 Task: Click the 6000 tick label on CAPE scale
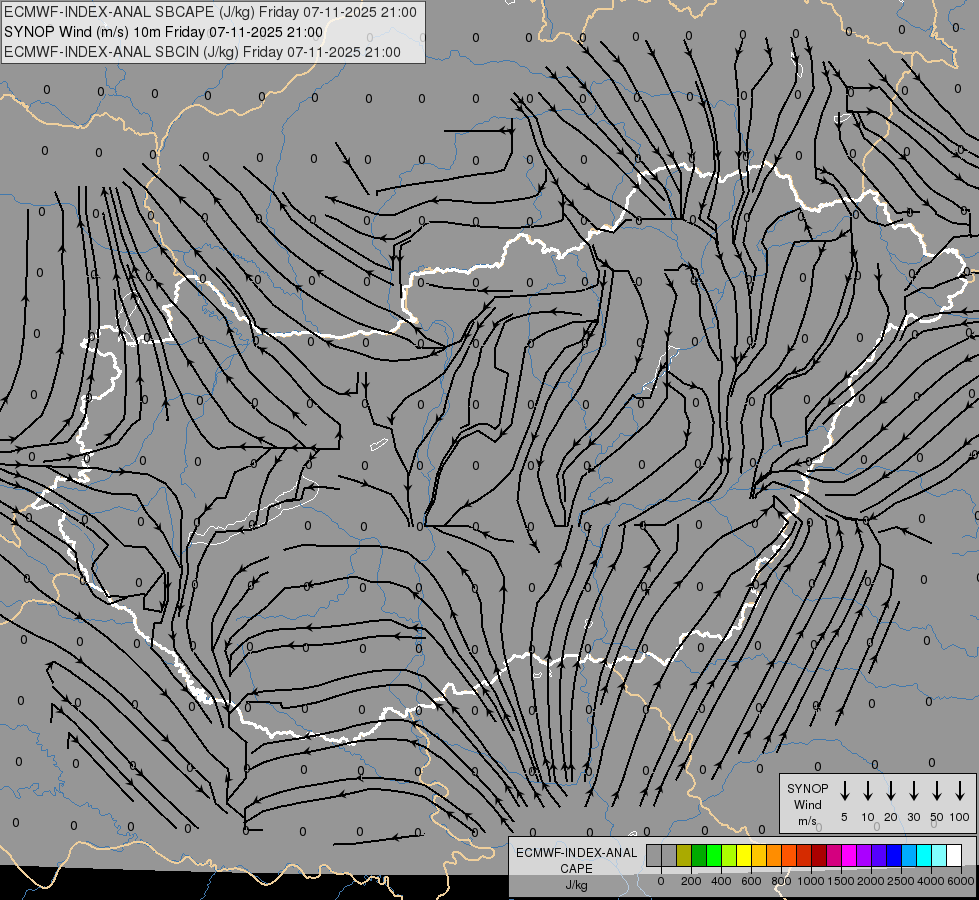tap(960, 881)
